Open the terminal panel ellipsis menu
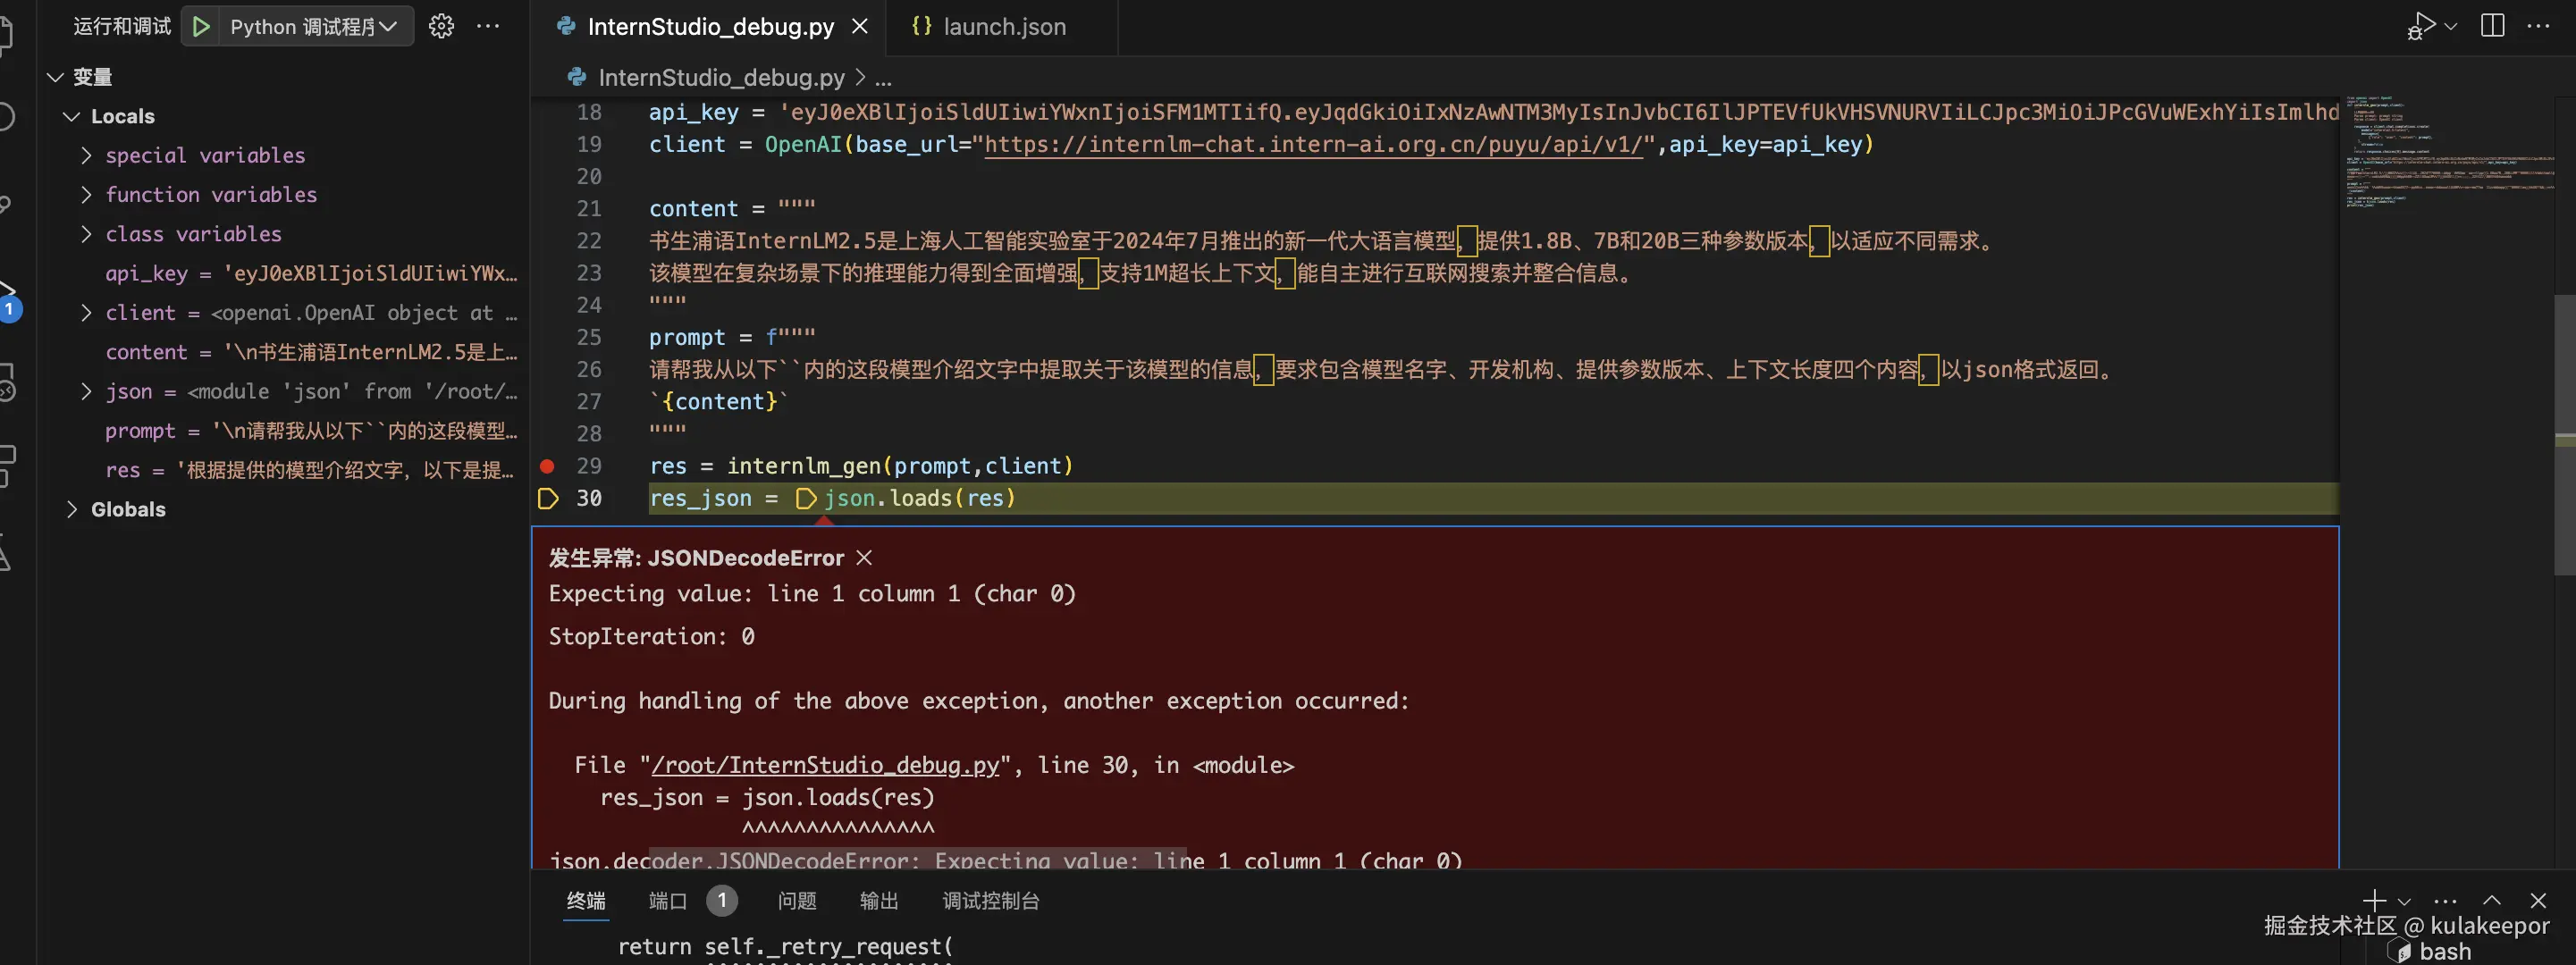This screenshot has width=2576, height=965. [2443, 899]
